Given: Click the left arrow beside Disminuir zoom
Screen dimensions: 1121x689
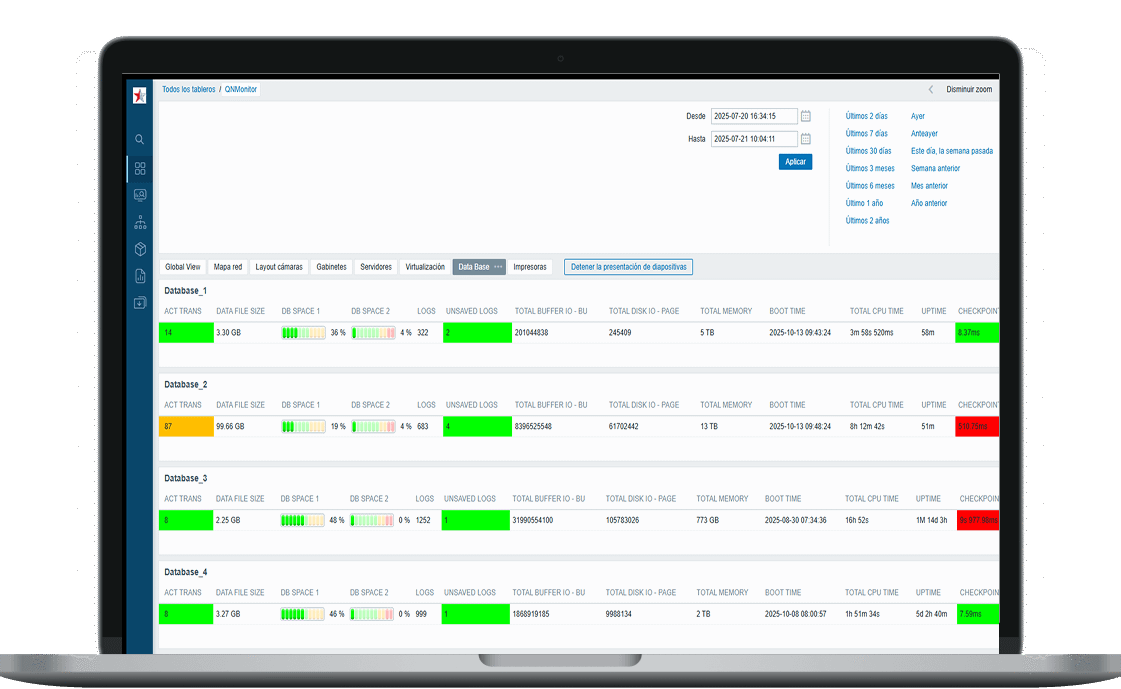Looking at the screenshot, I should point(931,89).
